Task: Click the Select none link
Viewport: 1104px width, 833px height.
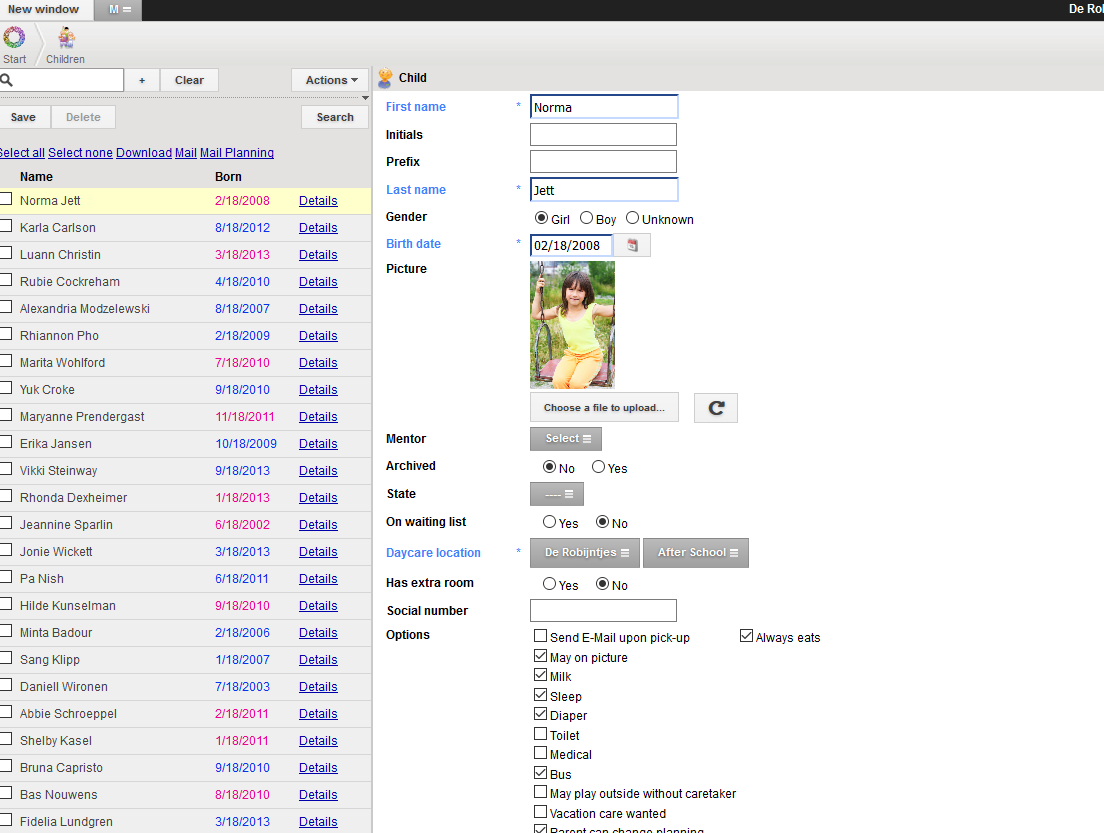Action: point(80,153)
